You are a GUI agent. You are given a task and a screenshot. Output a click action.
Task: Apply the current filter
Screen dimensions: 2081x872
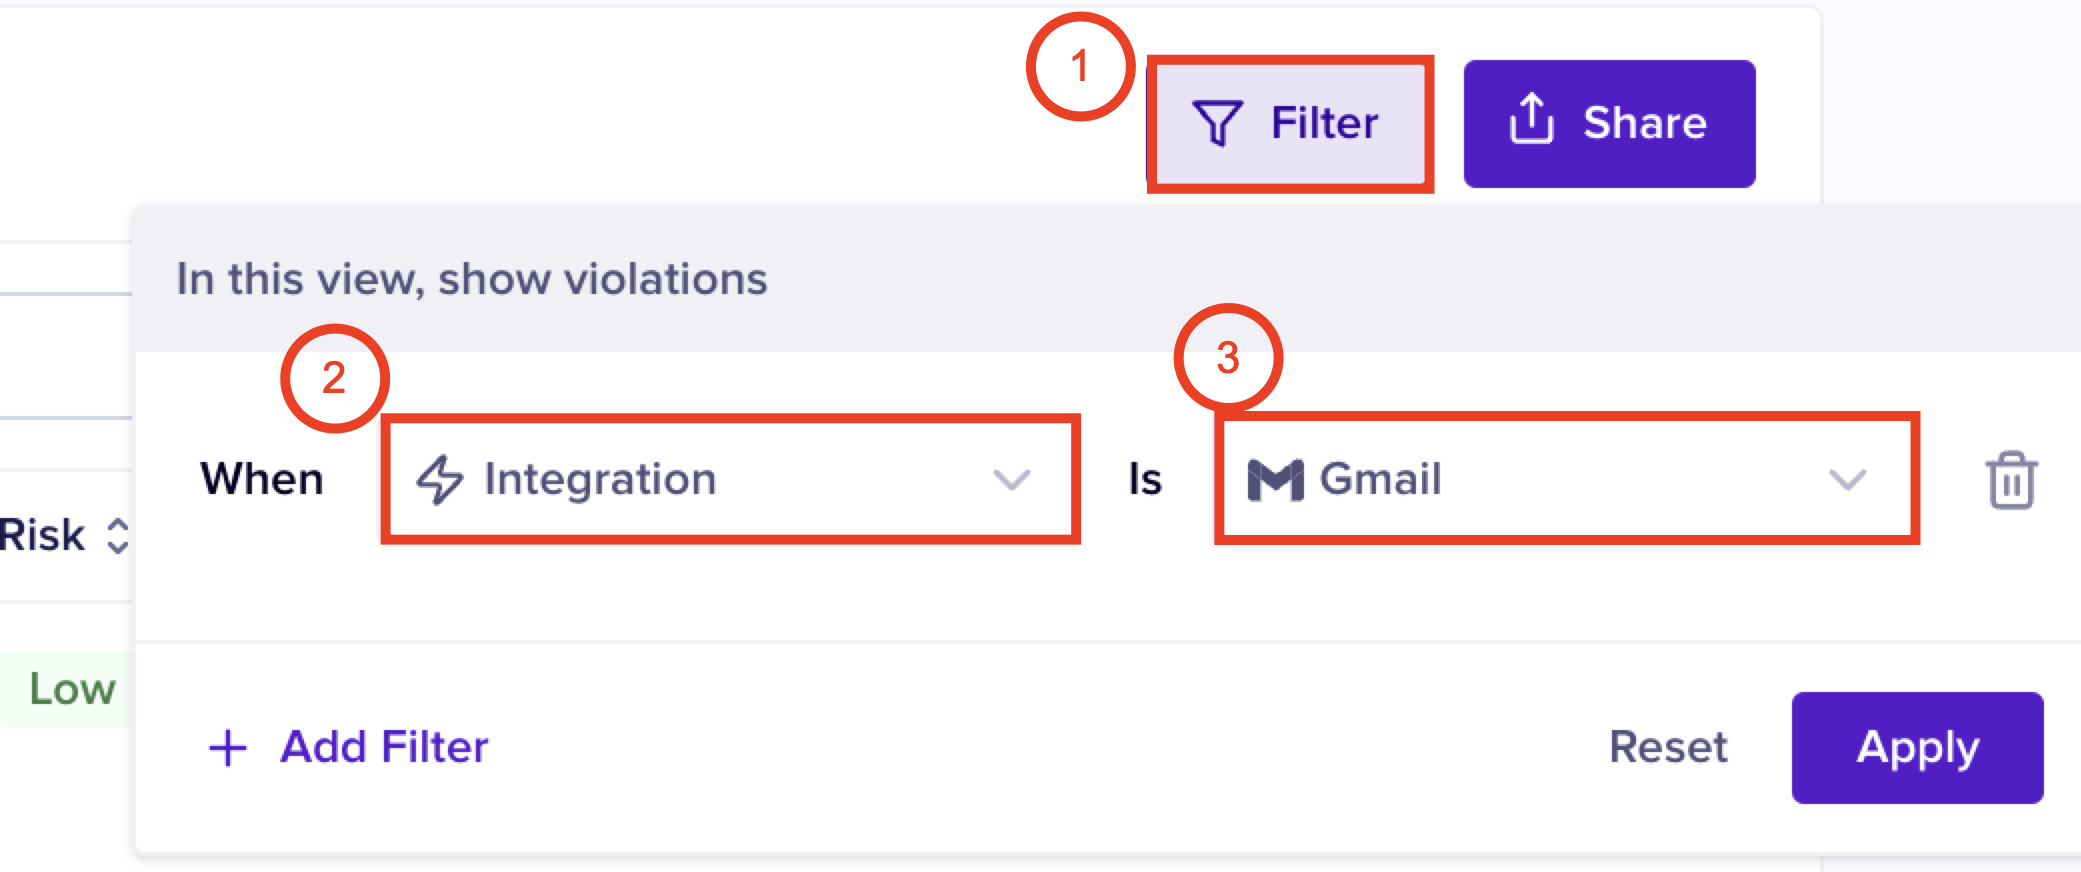click(x=1917, y=747)
